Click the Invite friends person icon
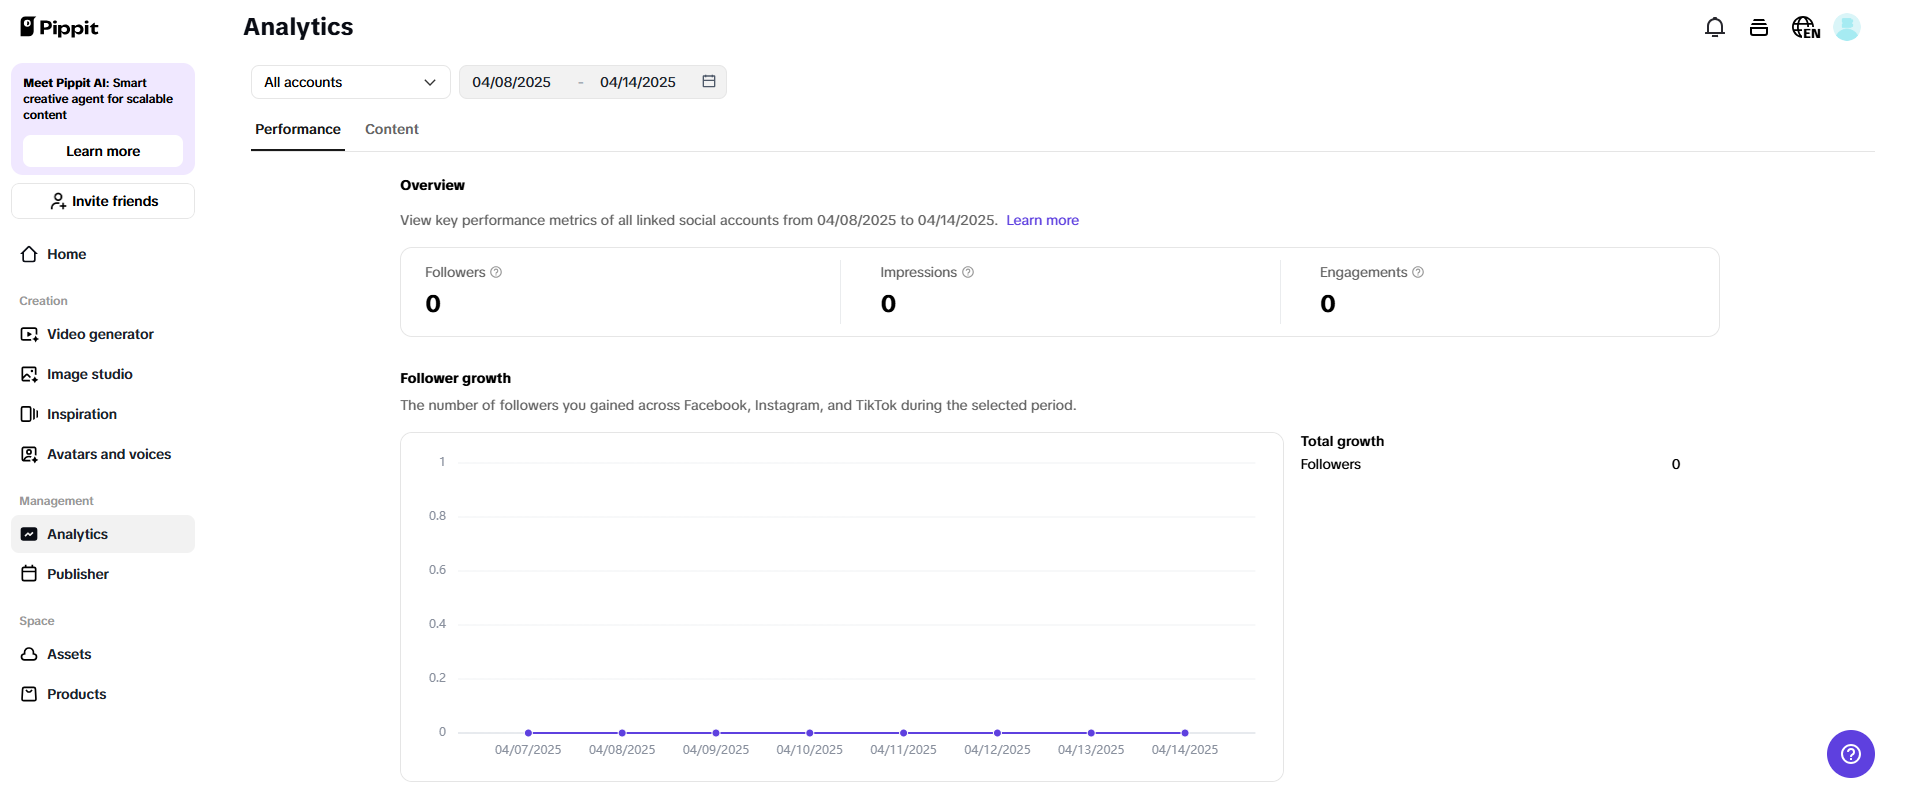This screenshot has height=799, width=1906. (x=58, y=201)
